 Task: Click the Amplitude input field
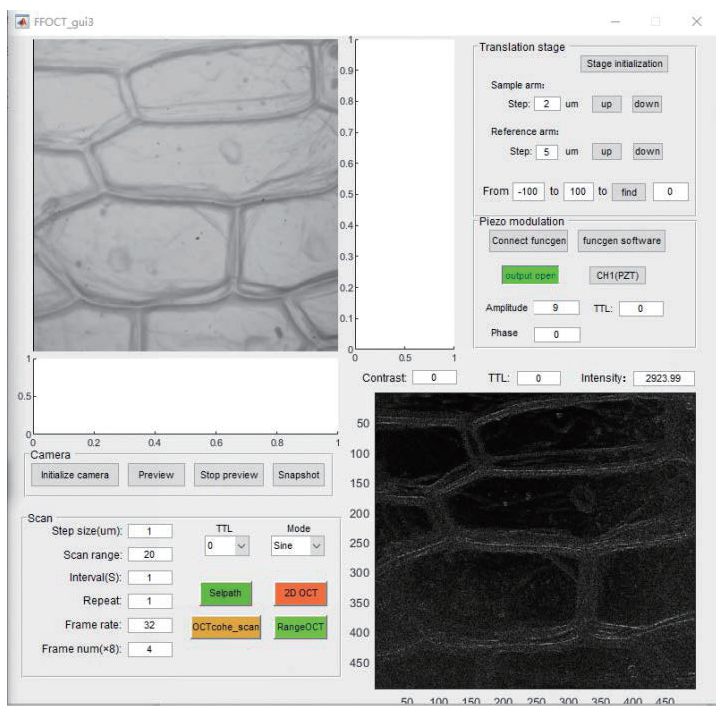[556, 309]
